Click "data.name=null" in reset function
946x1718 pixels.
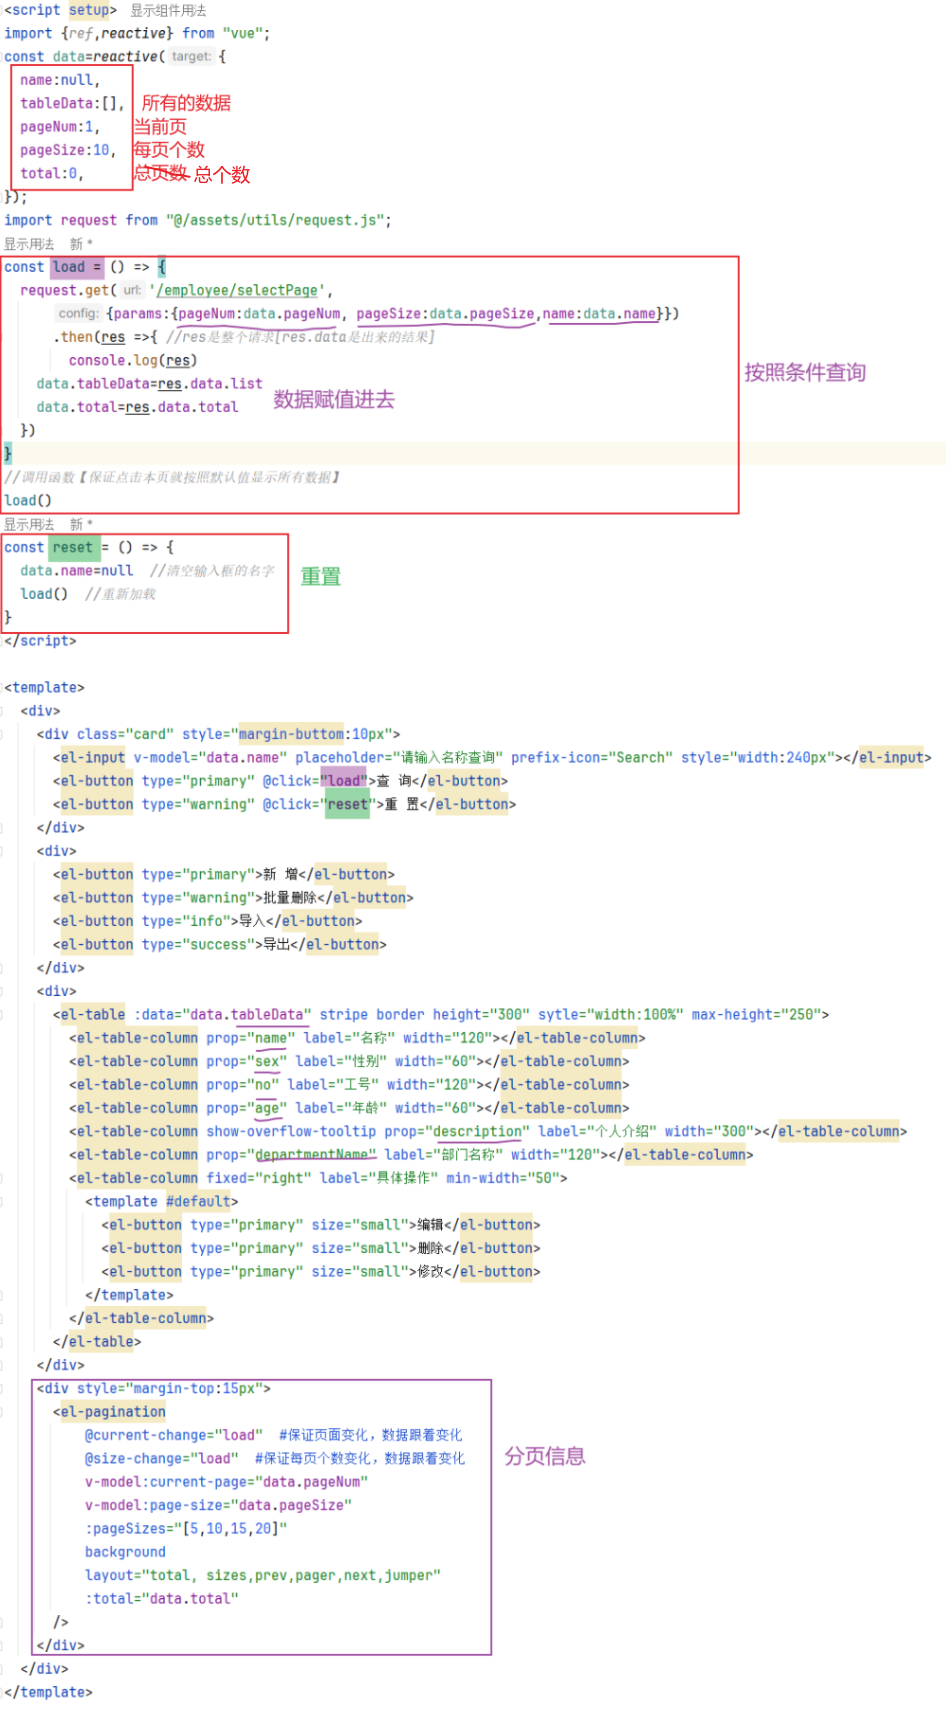77,570
